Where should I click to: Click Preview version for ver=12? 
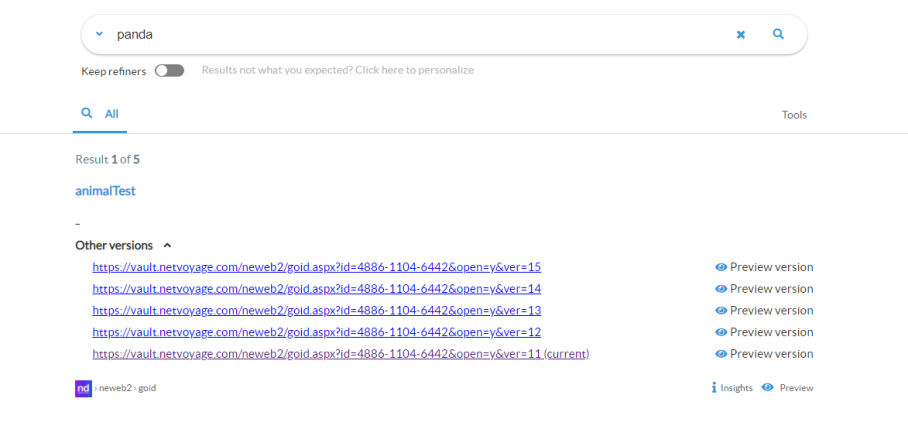[x=770, y=332]
